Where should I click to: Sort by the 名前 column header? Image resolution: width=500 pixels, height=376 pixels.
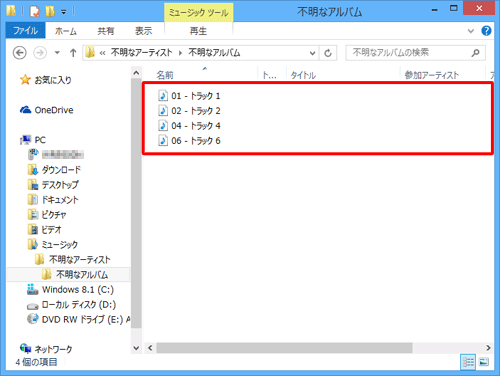165,75
